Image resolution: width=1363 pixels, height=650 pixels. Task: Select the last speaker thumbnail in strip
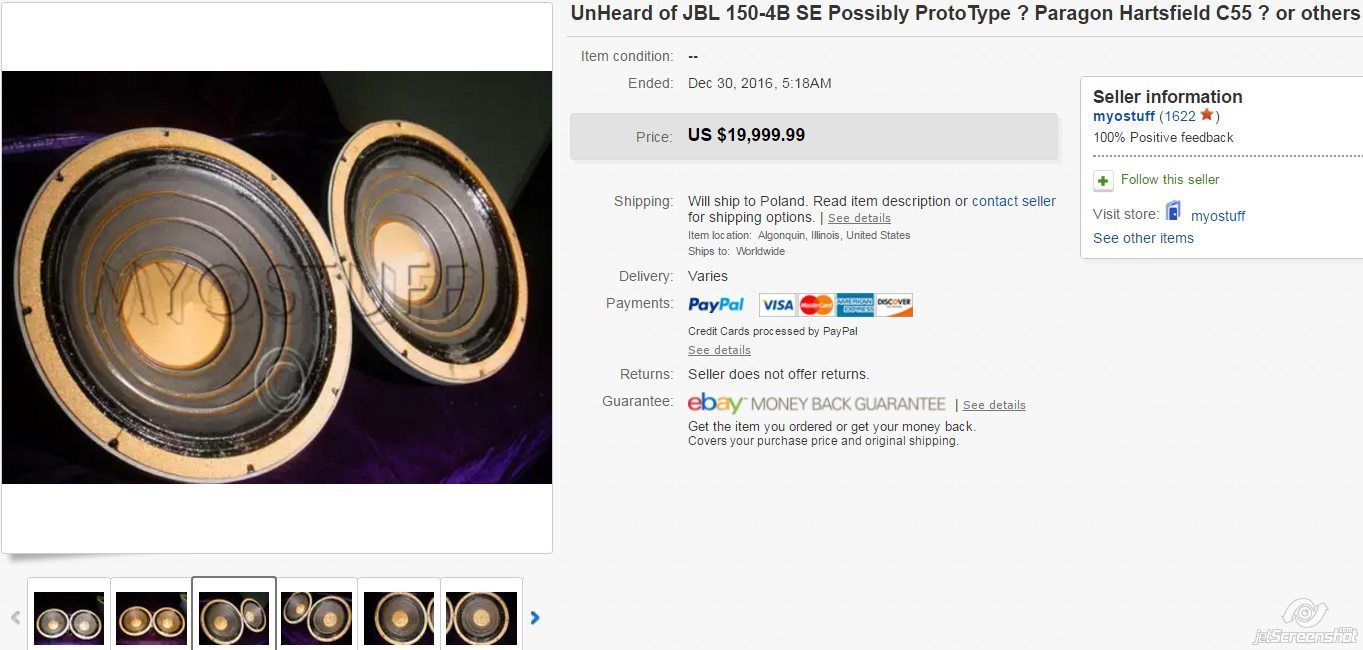coord(481,616)
